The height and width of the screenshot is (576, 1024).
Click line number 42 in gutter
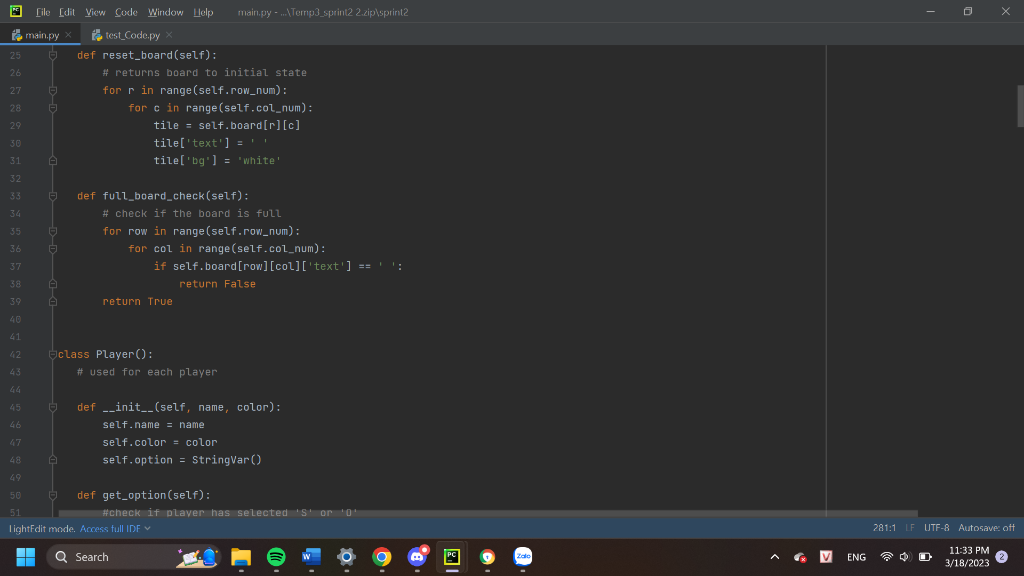tap(15, 355)
